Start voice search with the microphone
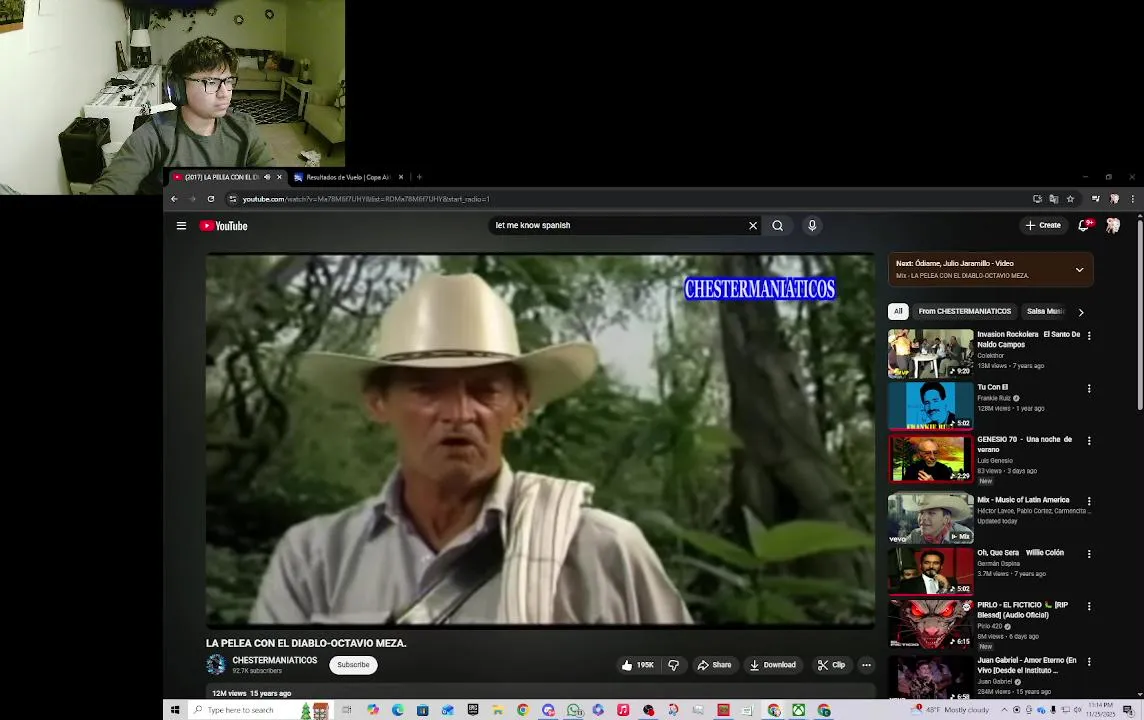 812,225
